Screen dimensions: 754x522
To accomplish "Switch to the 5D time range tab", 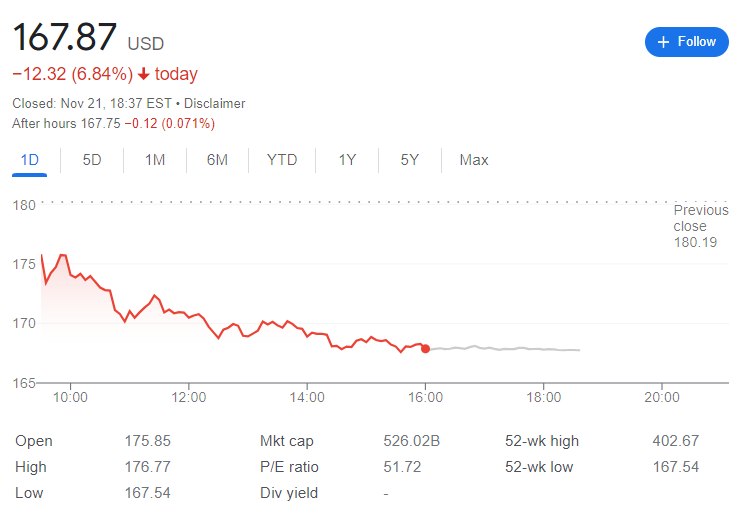I will [92, 160].
